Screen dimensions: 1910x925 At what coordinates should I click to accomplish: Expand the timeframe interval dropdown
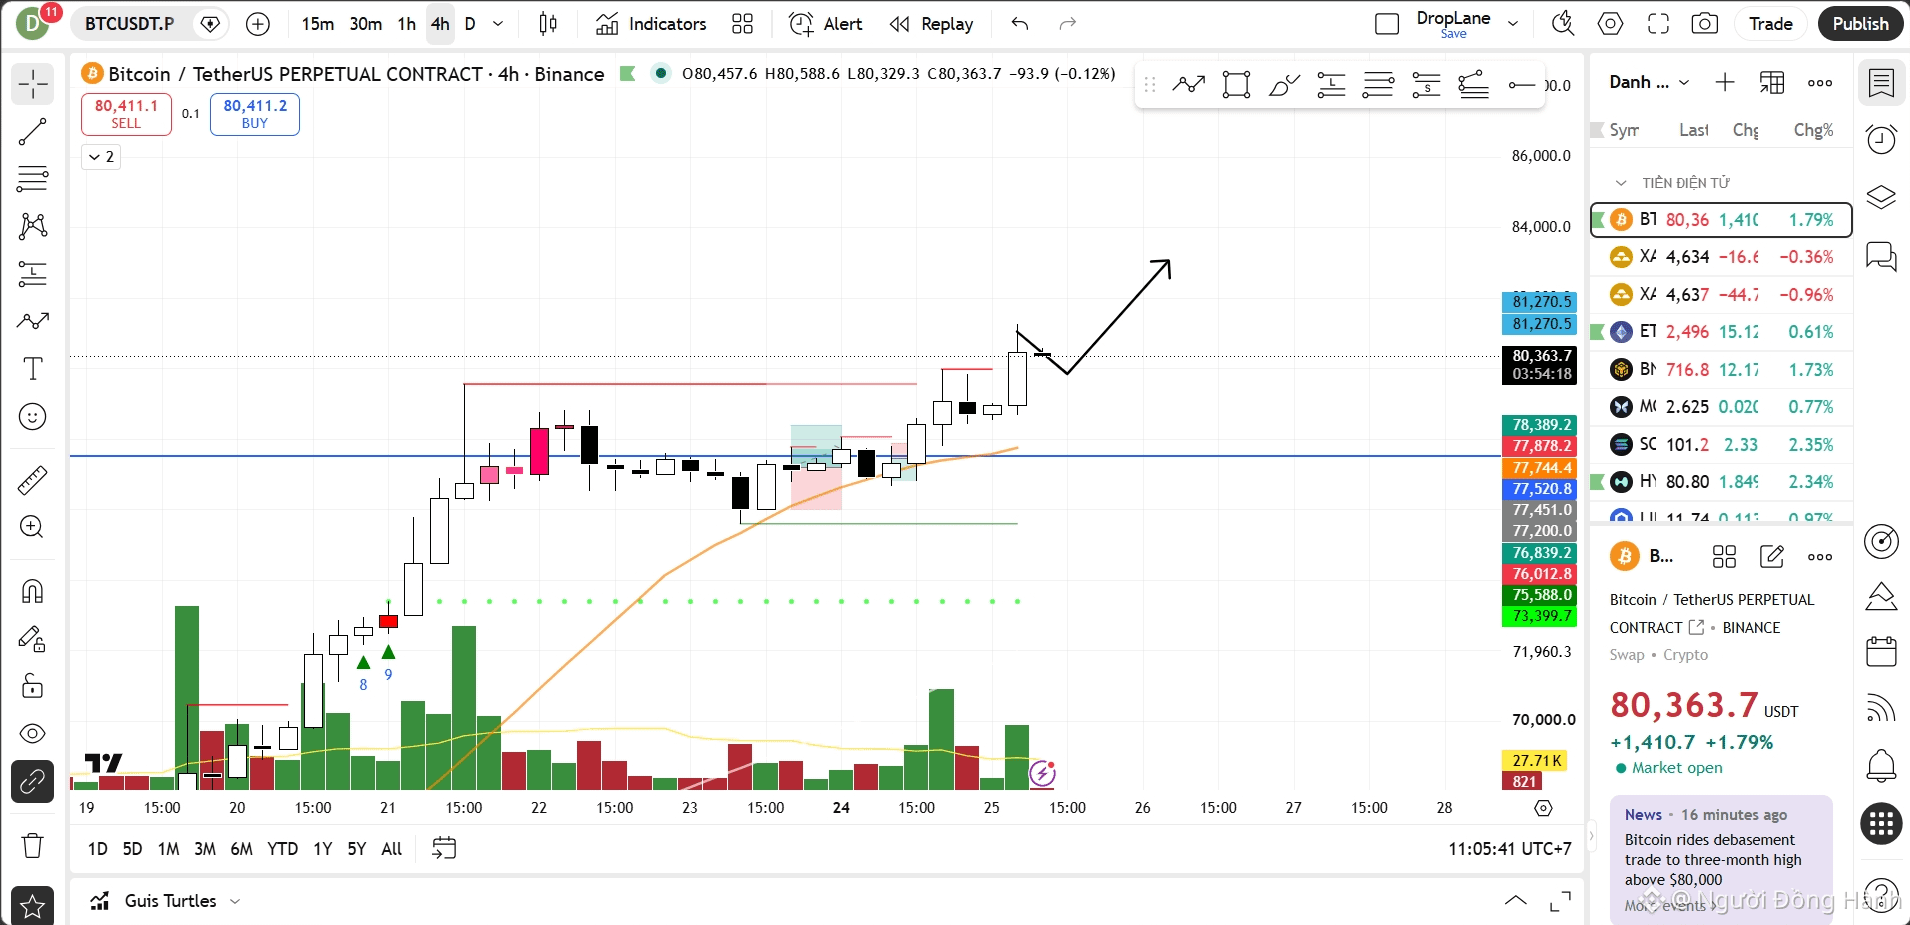pos(498,24)
